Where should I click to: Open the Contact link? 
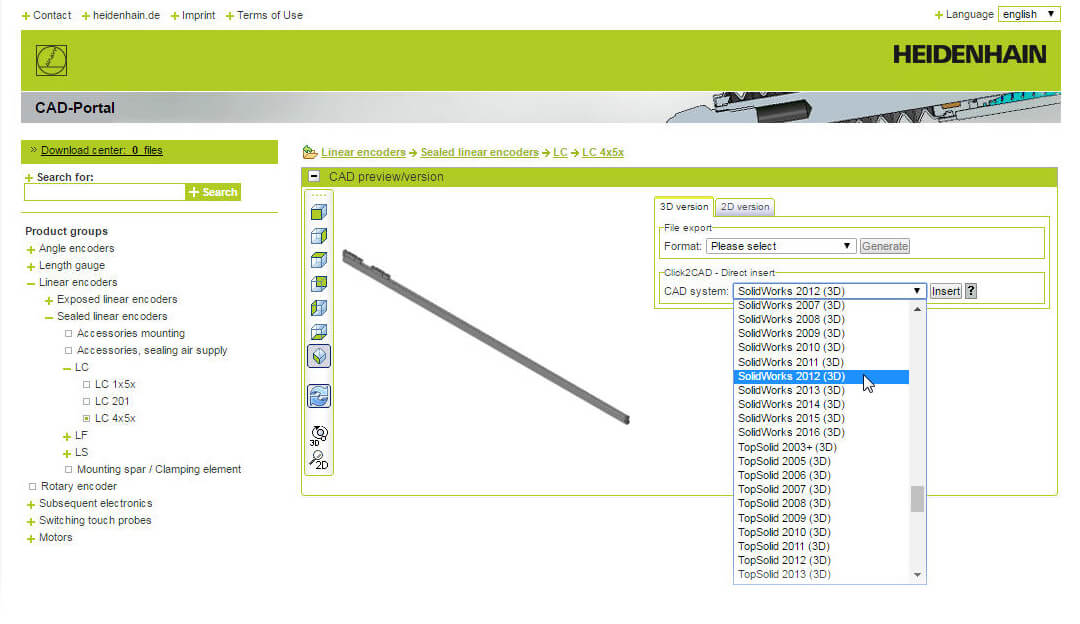pos(52,15)
